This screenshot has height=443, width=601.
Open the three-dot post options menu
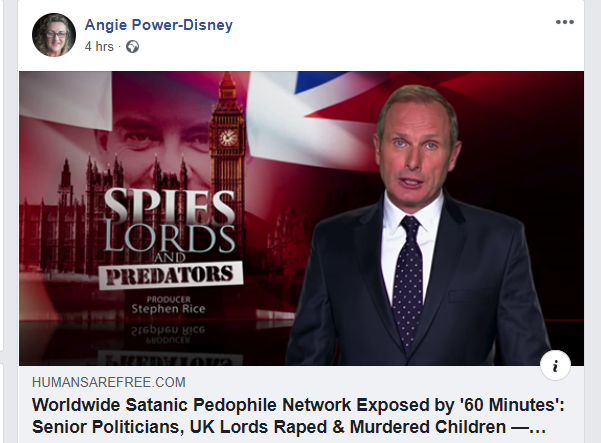565,22
